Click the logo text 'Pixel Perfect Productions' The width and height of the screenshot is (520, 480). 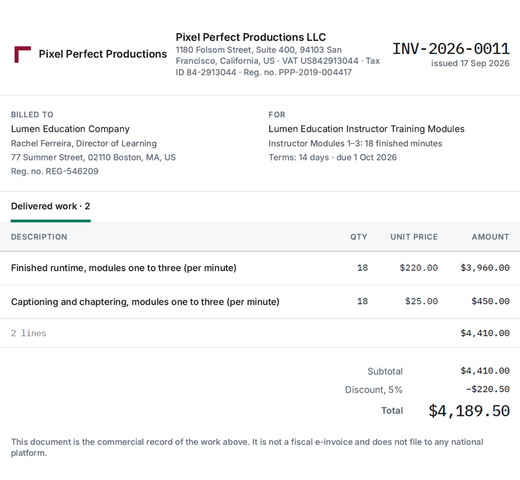[x=103, y=54]
